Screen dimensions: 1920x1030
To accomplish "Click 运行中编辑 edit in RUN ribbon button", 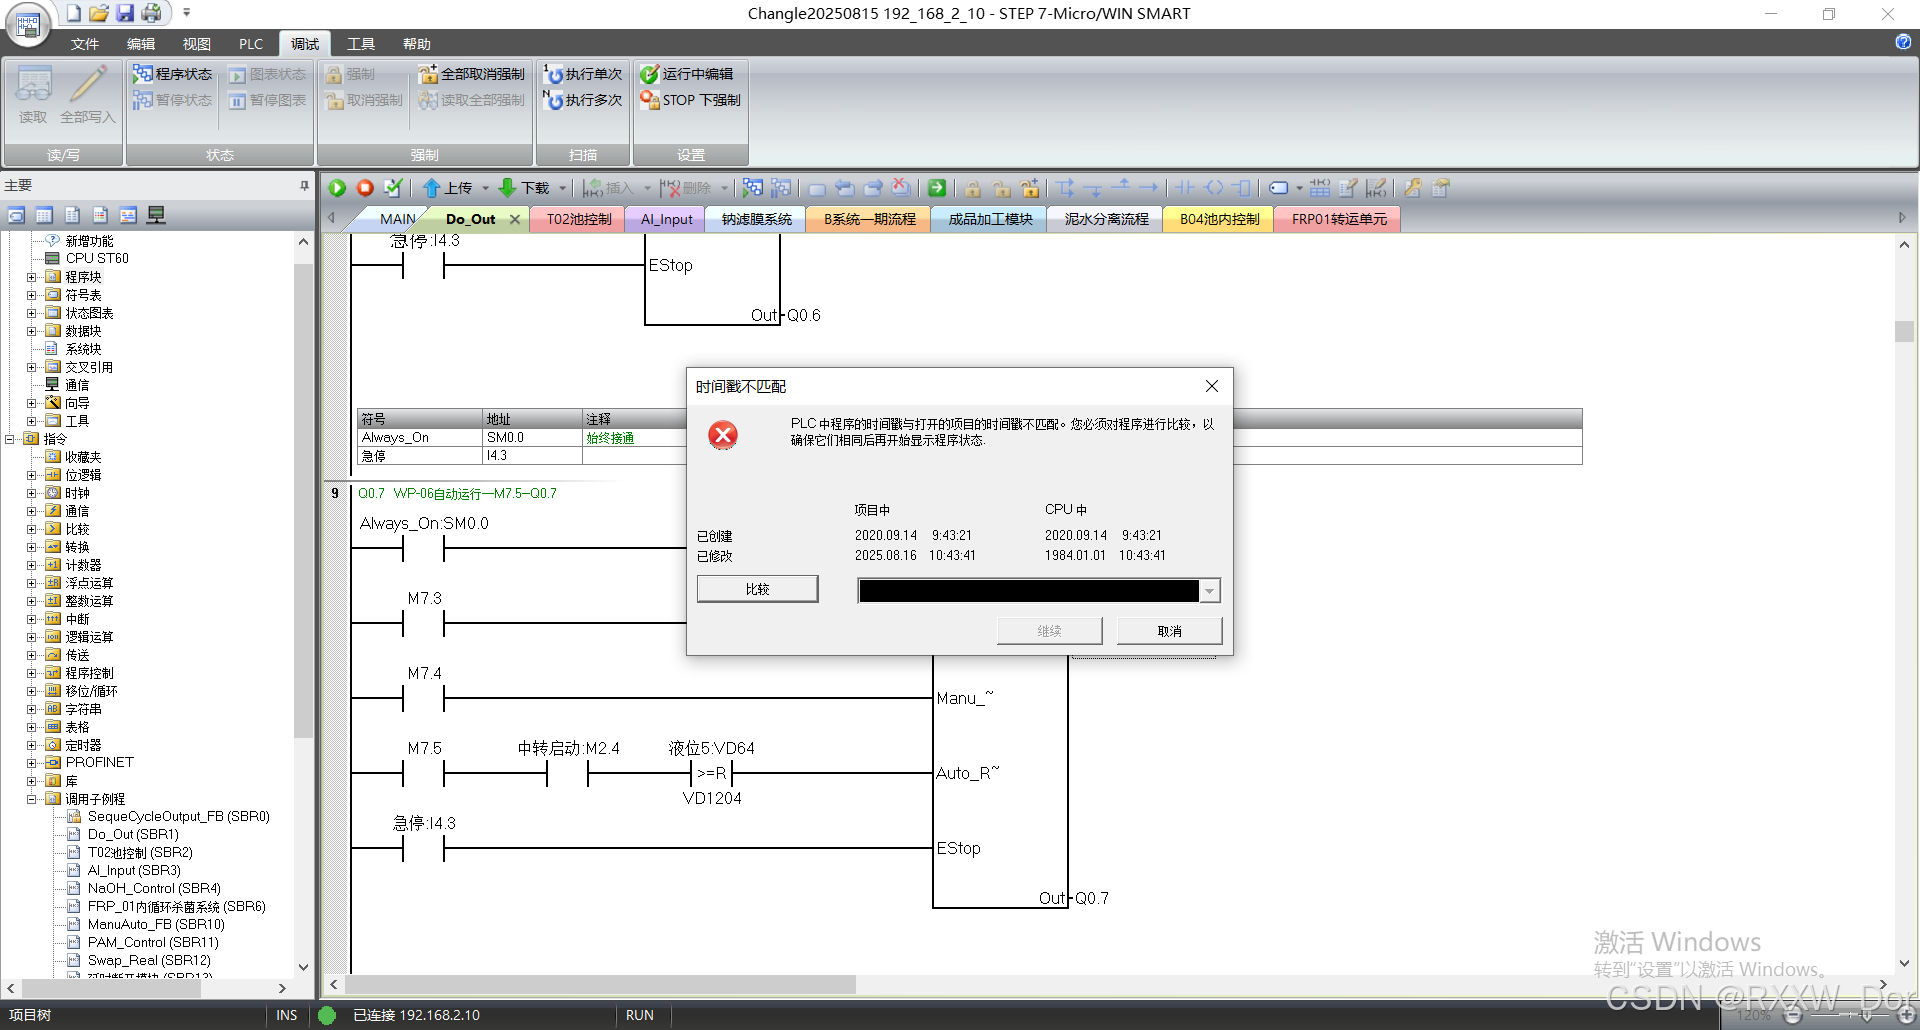I will point(687,74).
